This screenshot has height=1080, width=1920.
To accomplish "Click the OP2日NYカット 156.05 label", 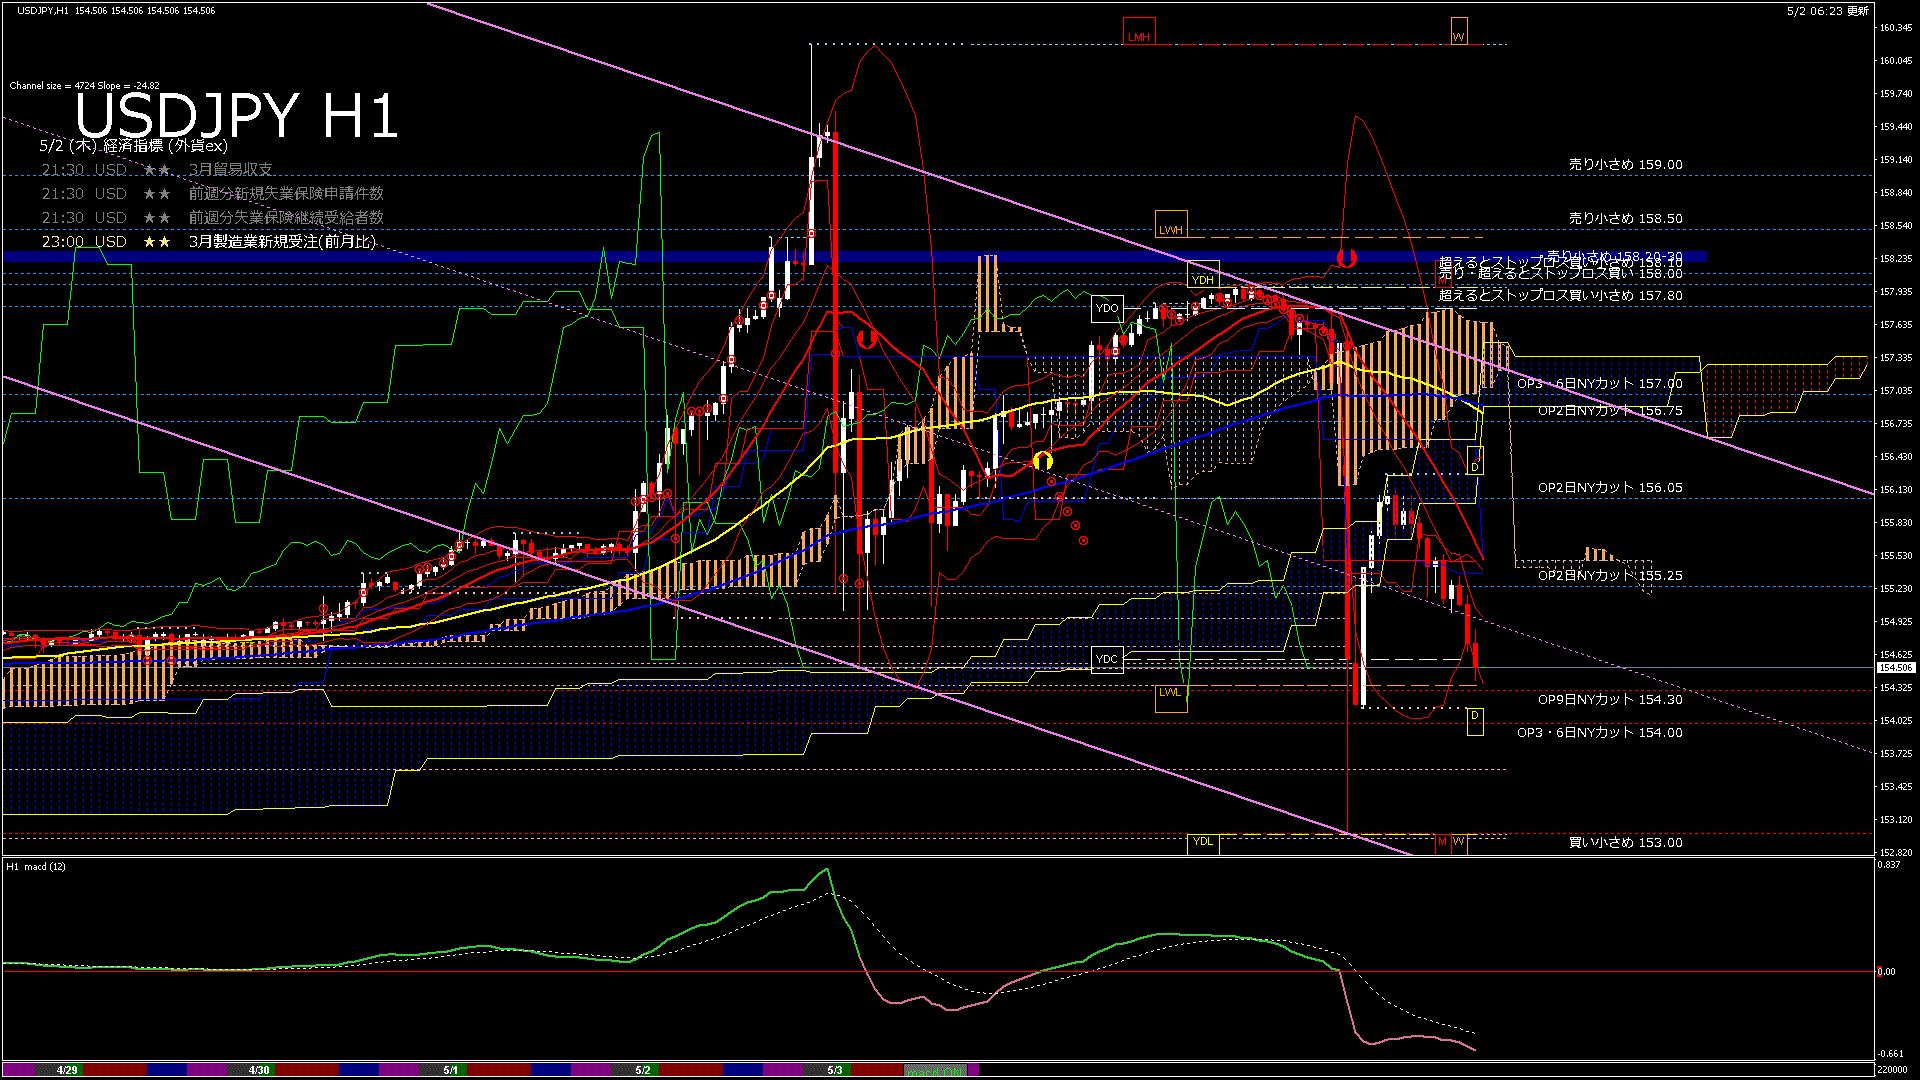I will click(1611, 488).
